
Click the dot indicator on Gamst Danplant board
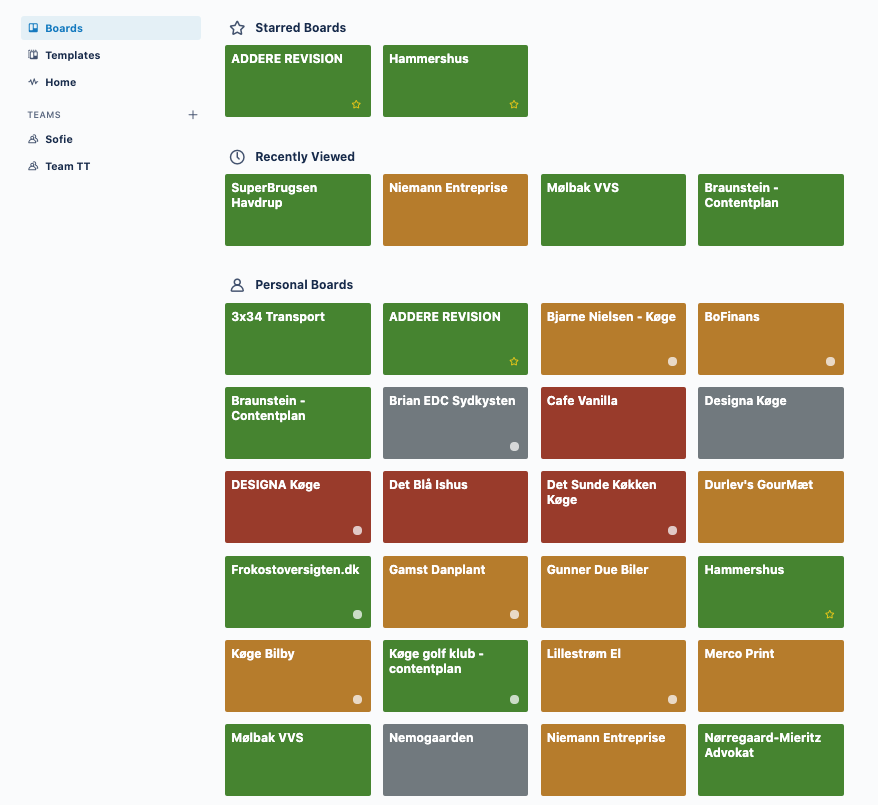(x=515, y=615)
